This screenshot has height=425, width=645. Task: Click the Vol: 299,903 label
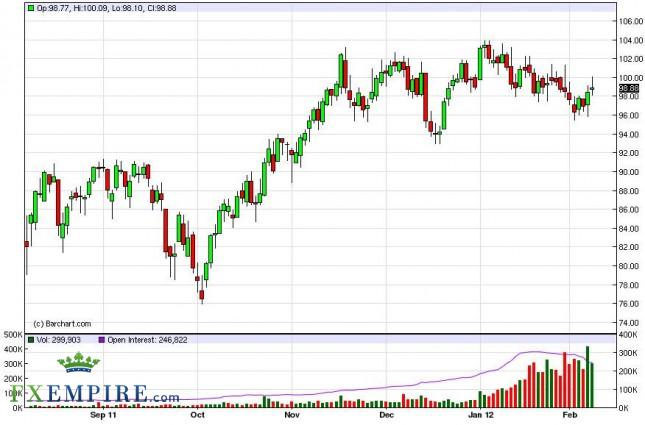pyautogui.click(x=59, y=340)
